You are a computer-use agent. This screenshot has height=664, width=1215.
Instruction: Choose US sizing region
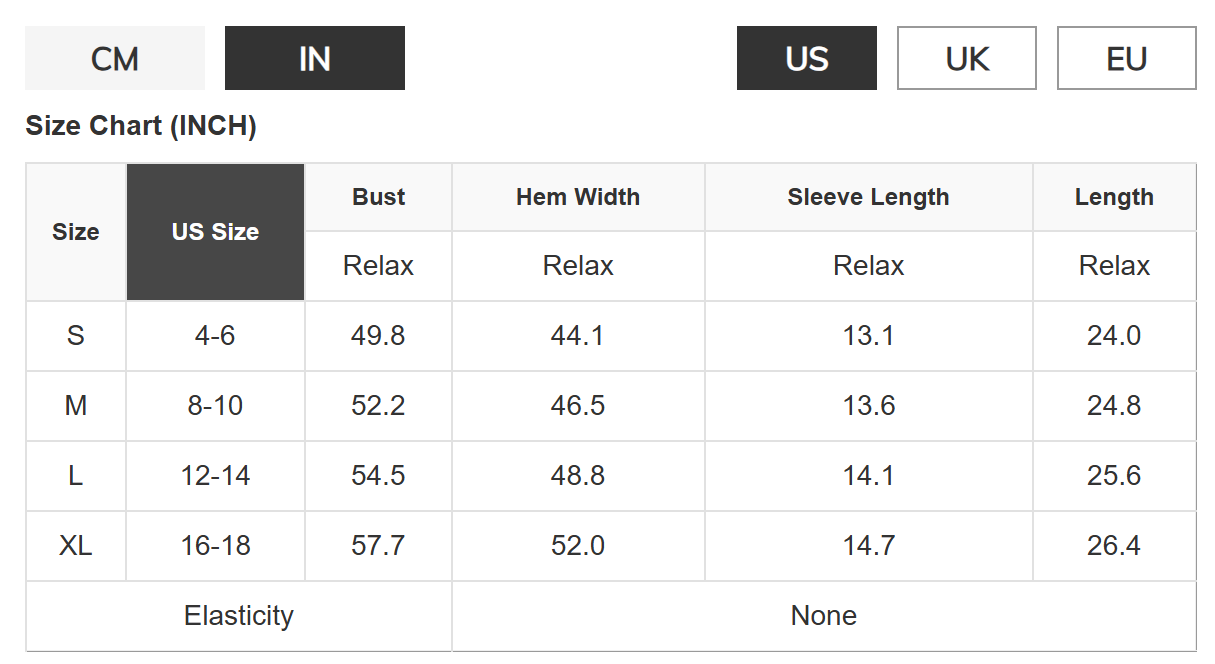pyautogui.click(x=806, y=59)
